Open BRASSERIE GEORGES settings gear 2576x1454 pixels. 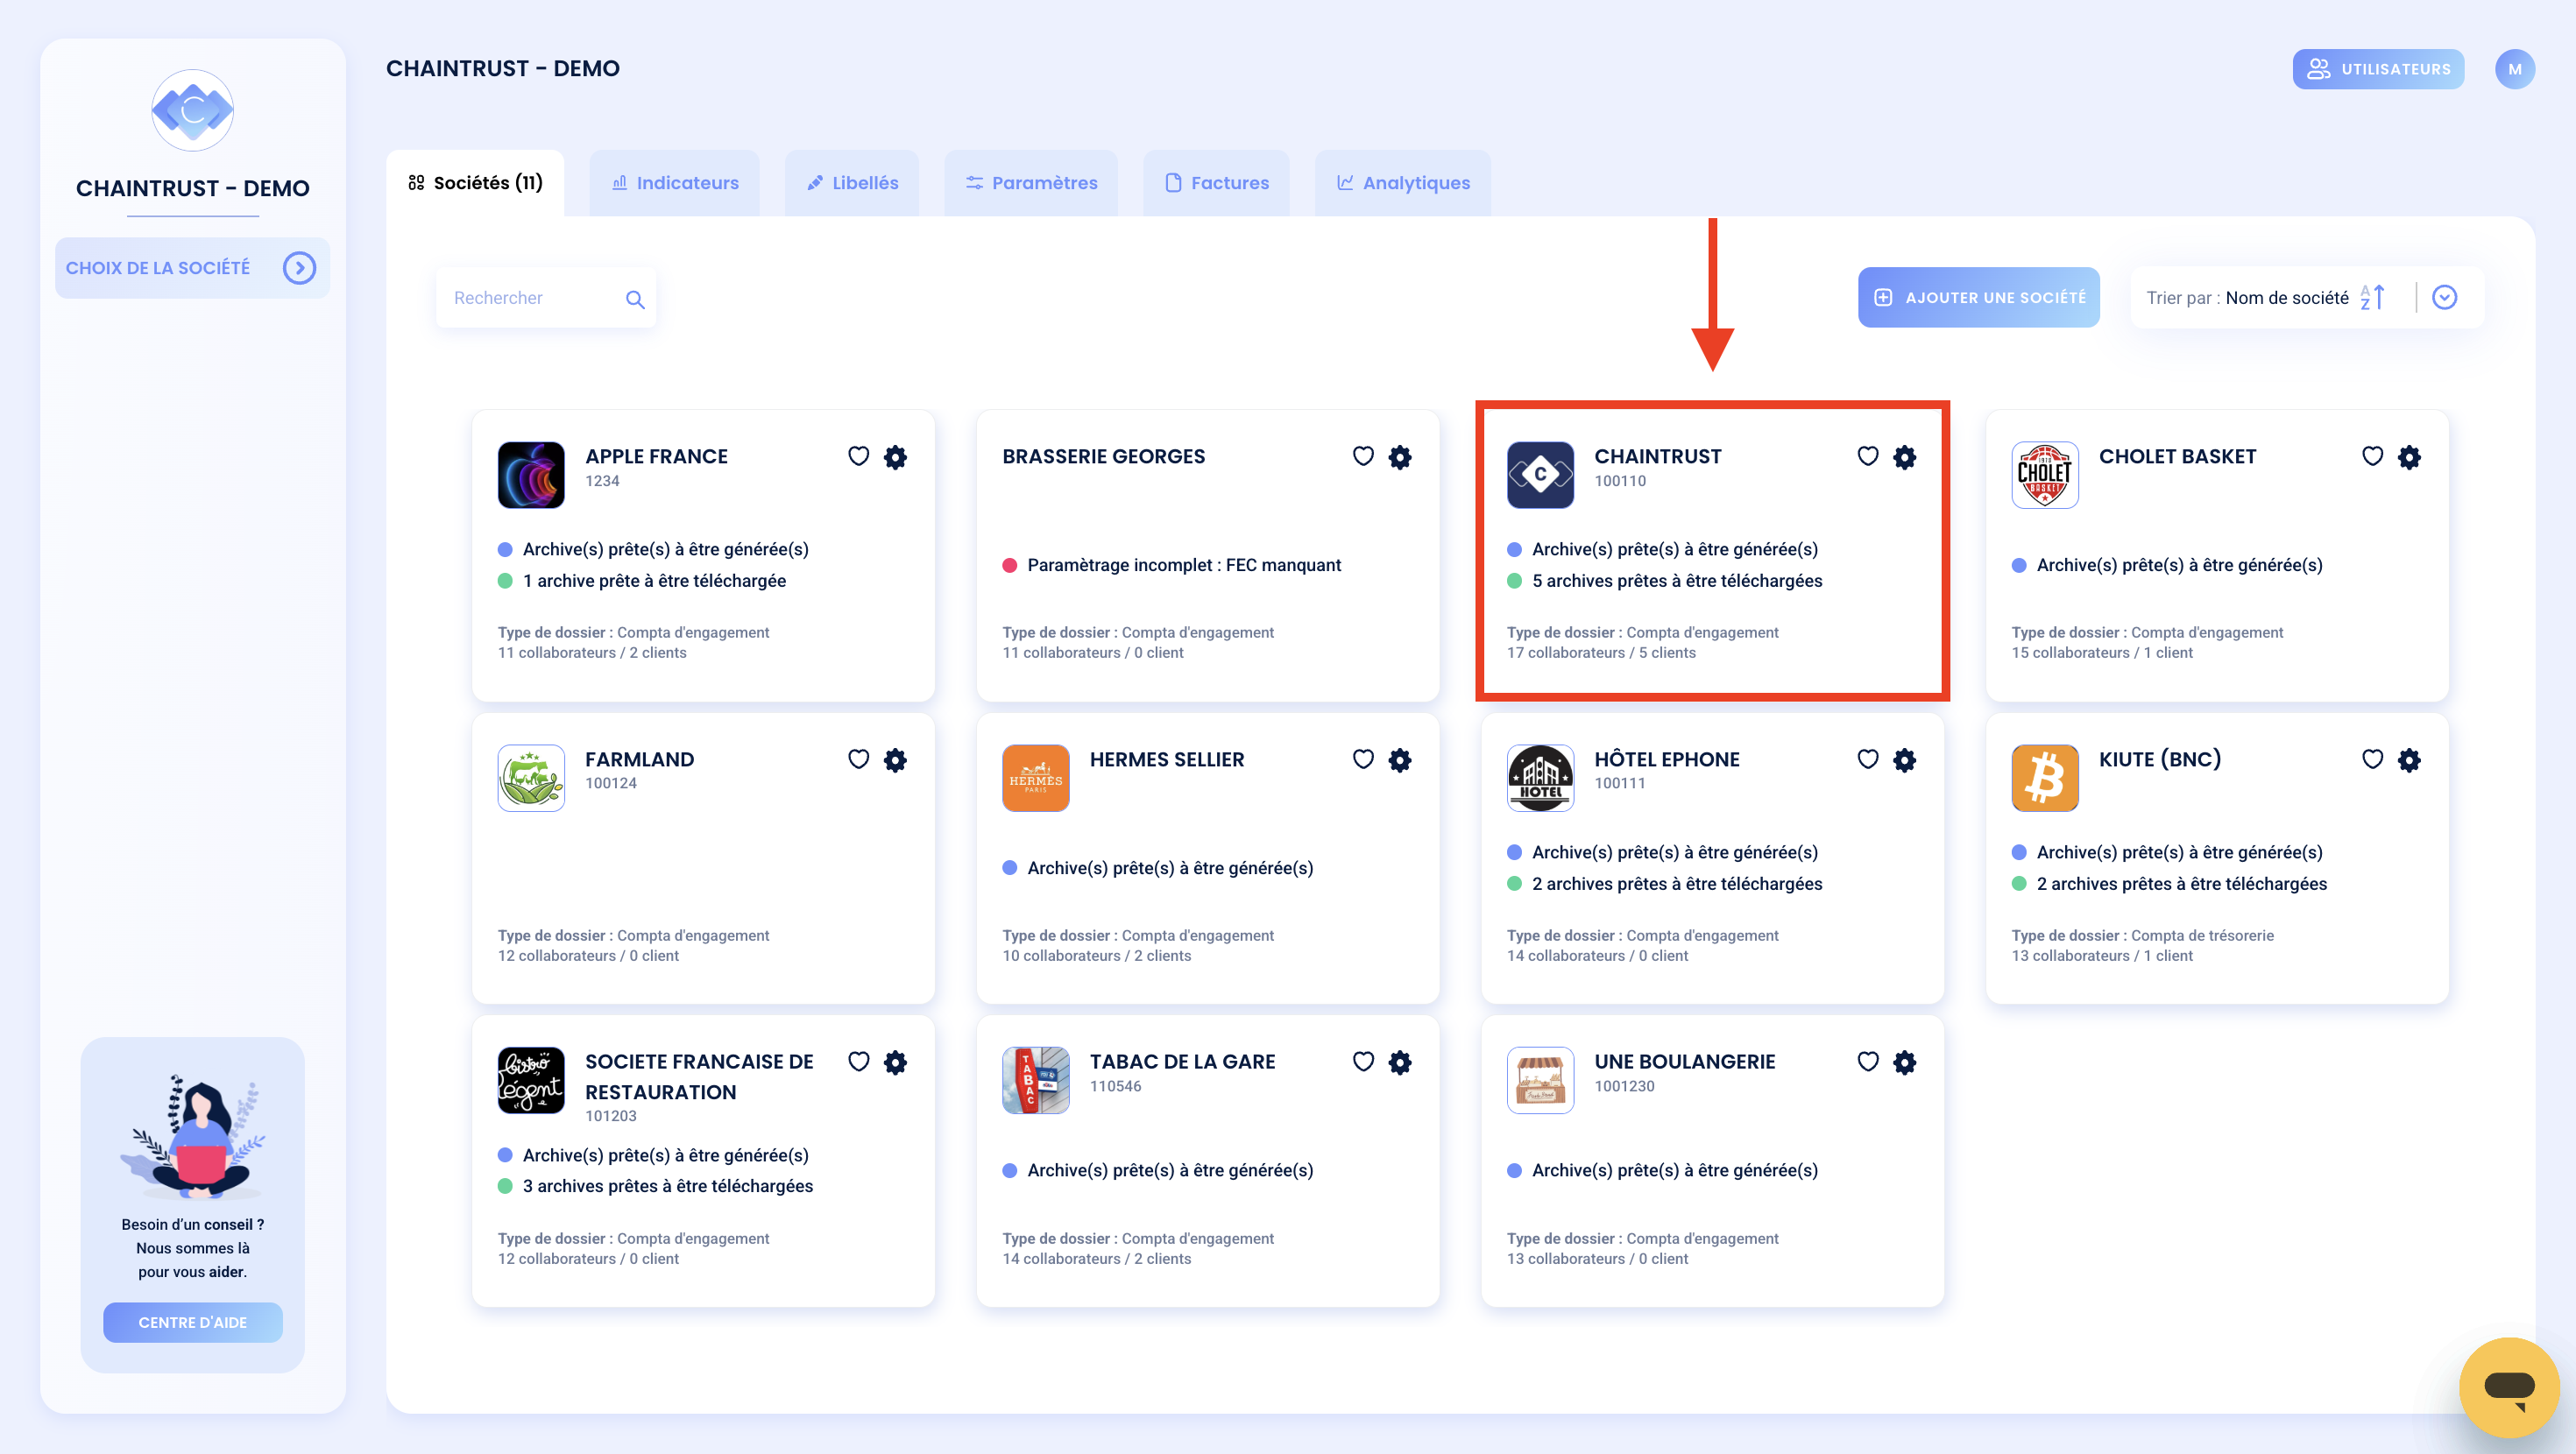pos(1400,457)
